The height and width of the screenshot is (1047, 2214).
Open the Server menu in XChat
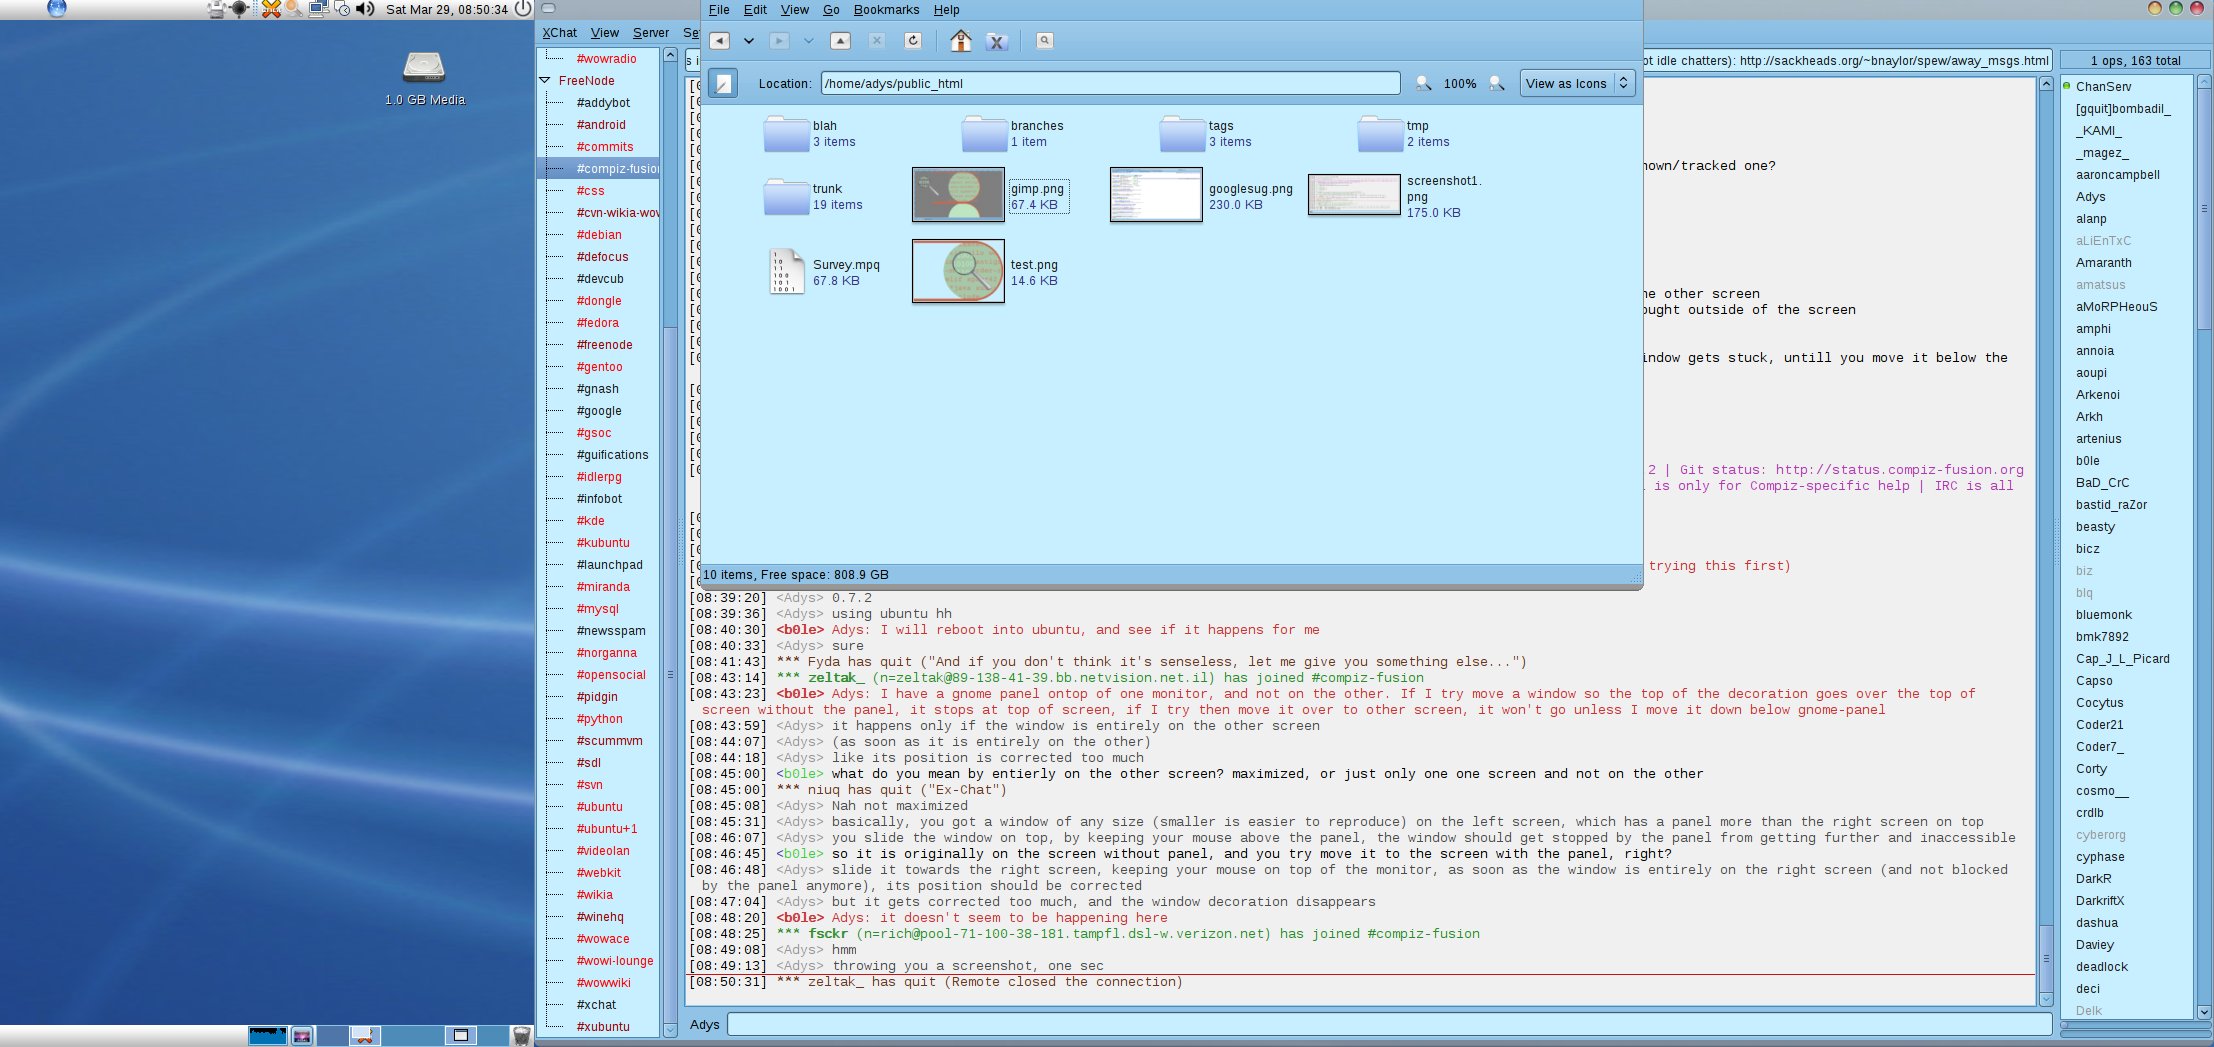click(650, 33)
